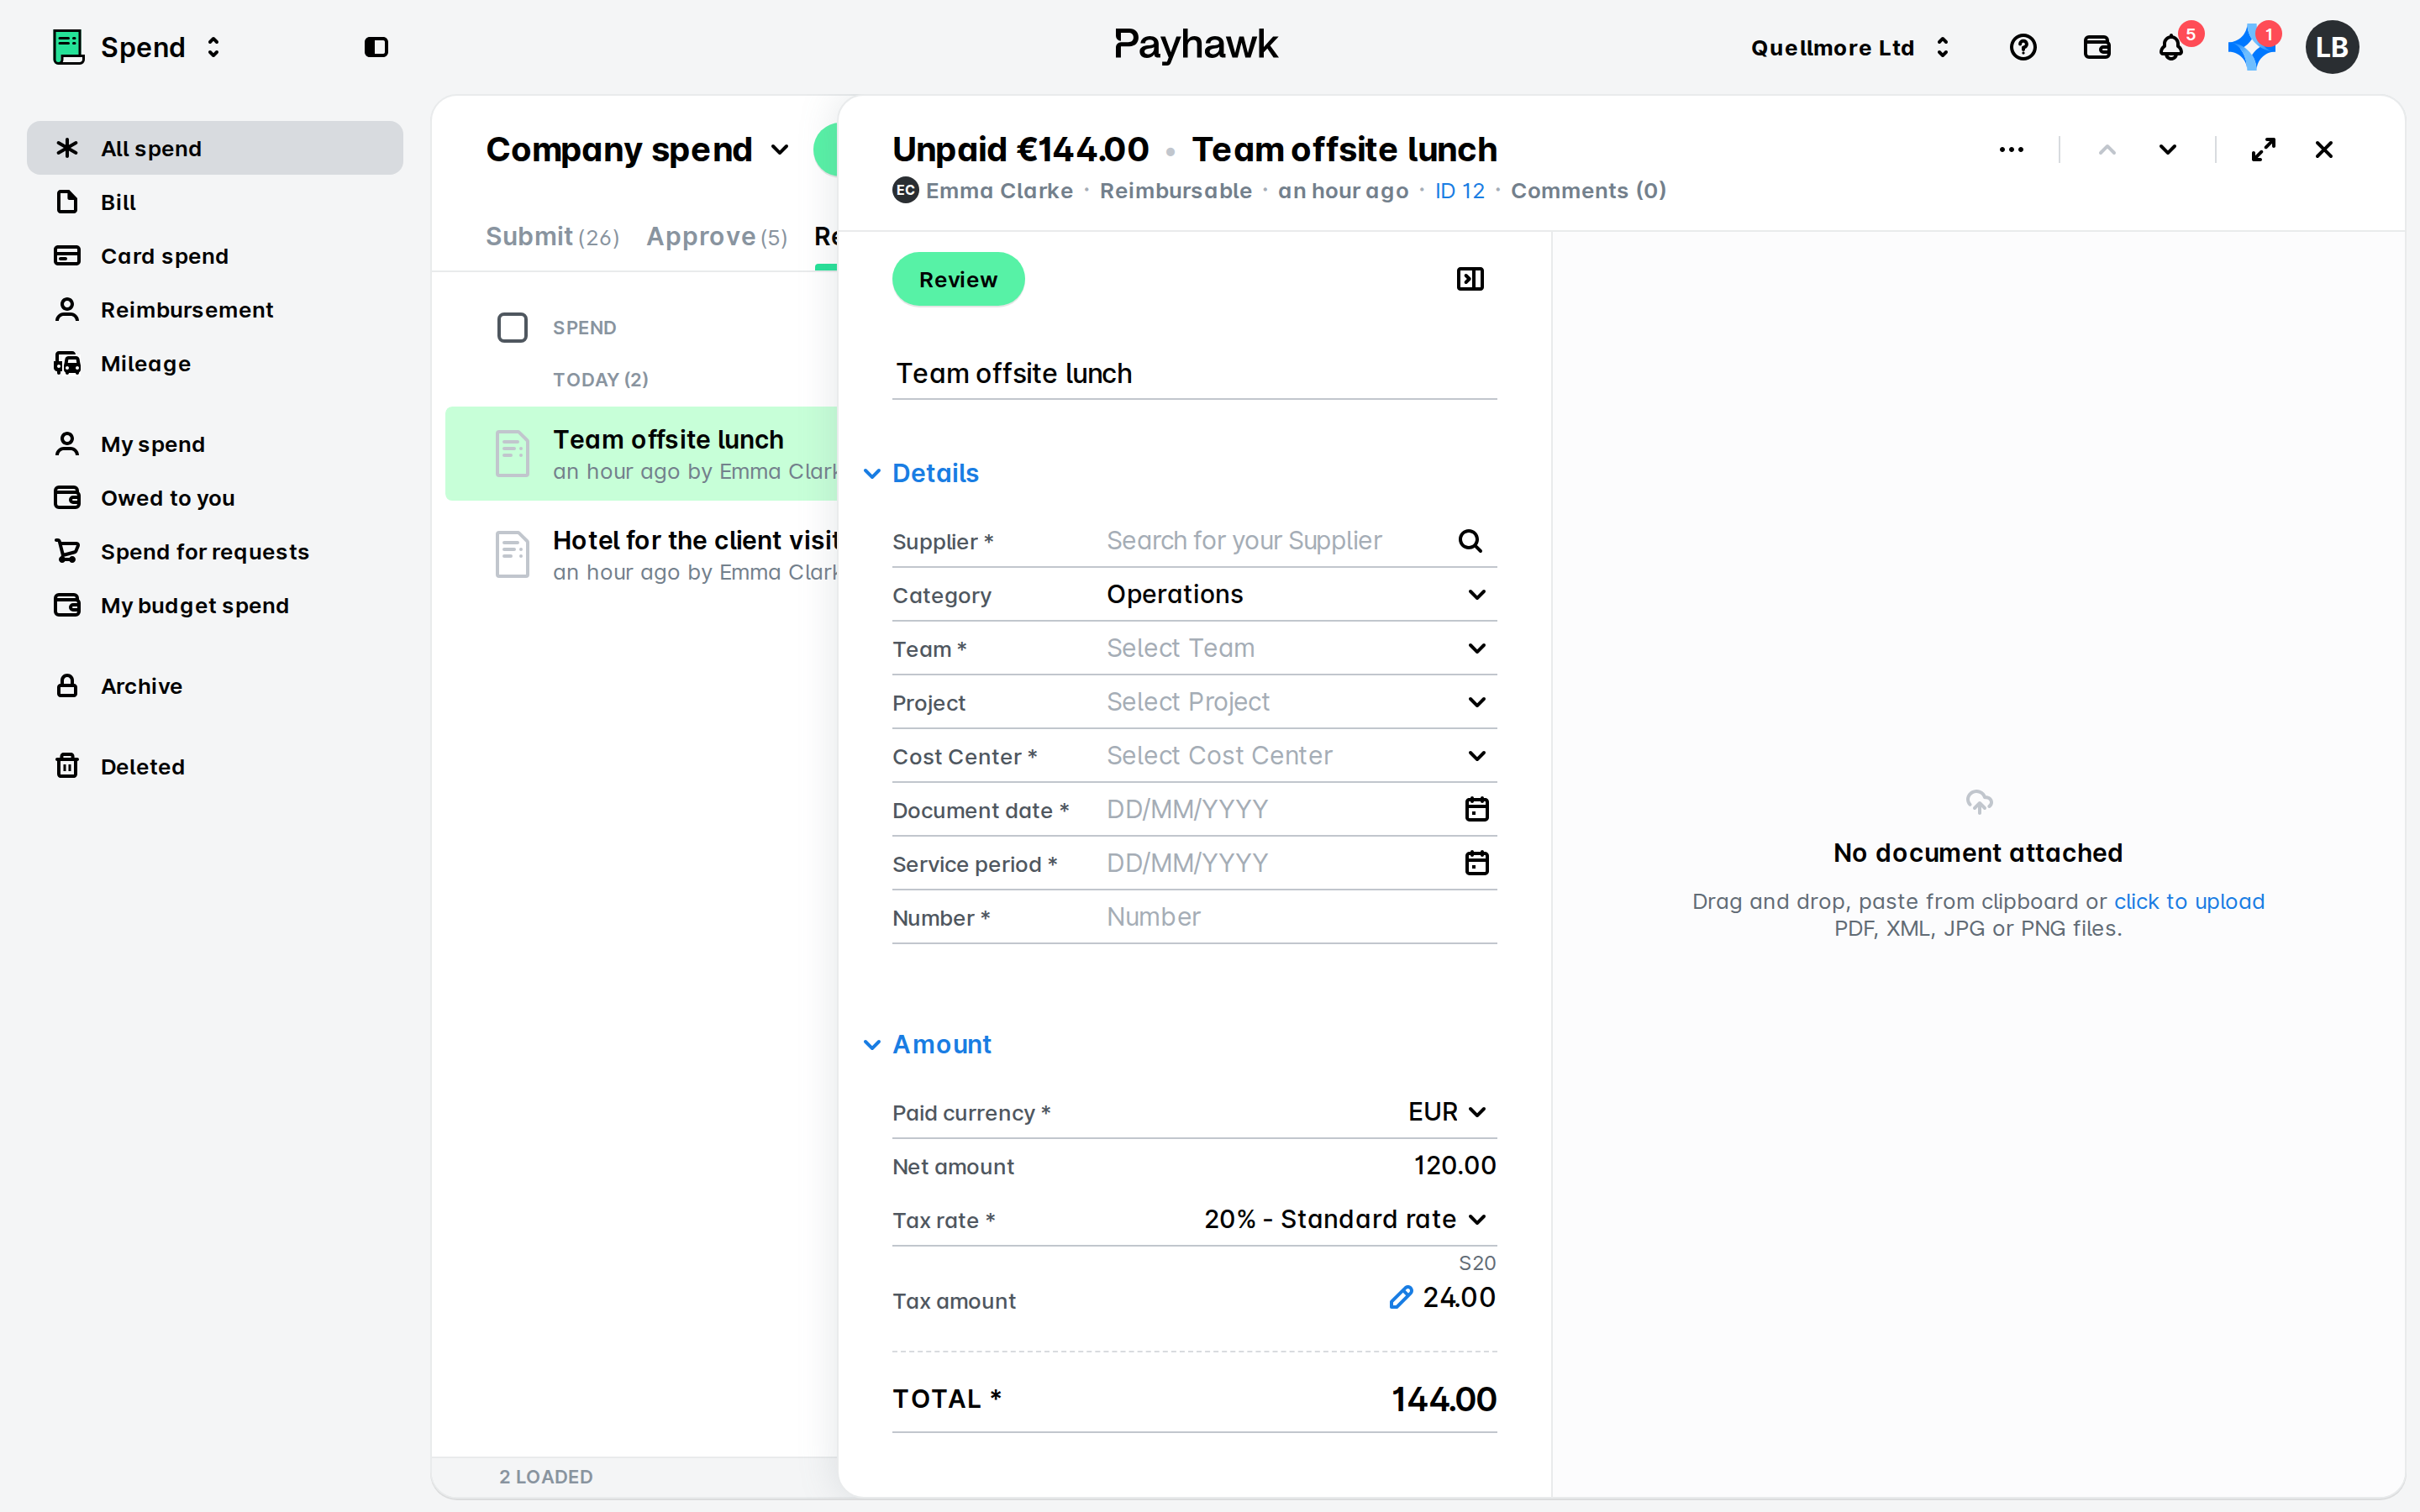Screen dimensions: 2420x1512
Task: Switch to the Submit (26) tab
Action: 552,237
